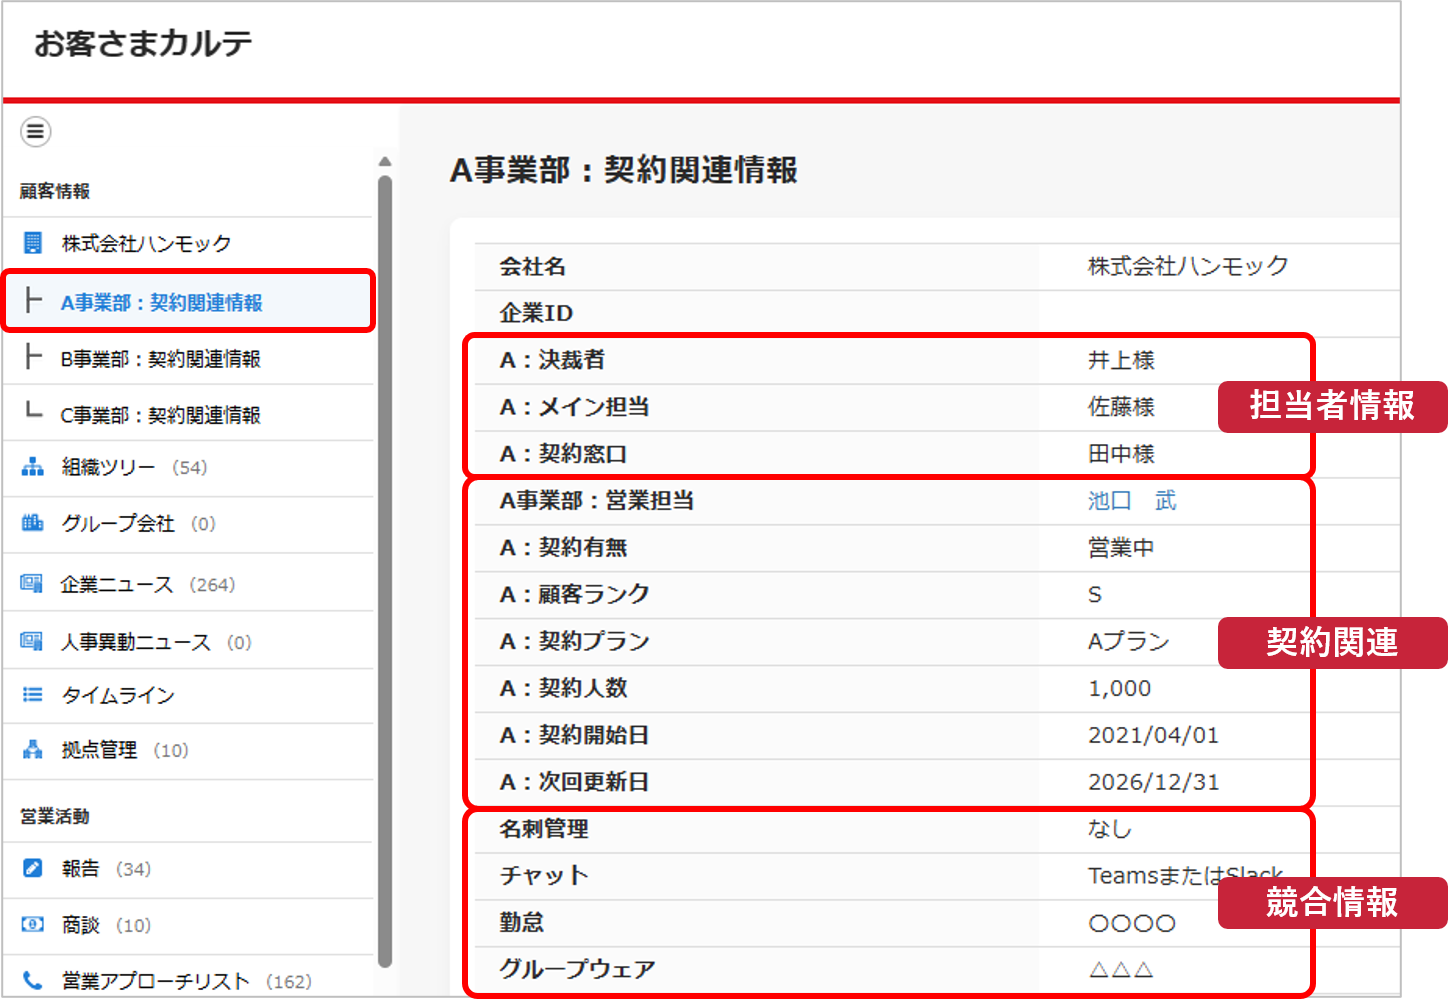This screenshot has height=999, width=1448.
Task: Click the 商談 money icon
Action: 33,924
